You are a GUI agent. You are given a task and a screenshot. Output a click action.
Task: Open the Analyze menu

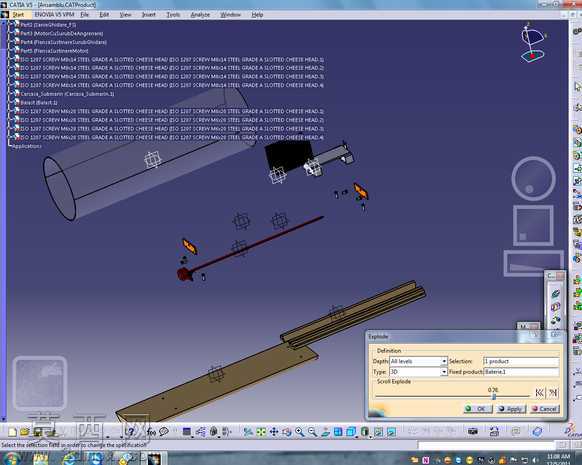(x=200, y=14)
